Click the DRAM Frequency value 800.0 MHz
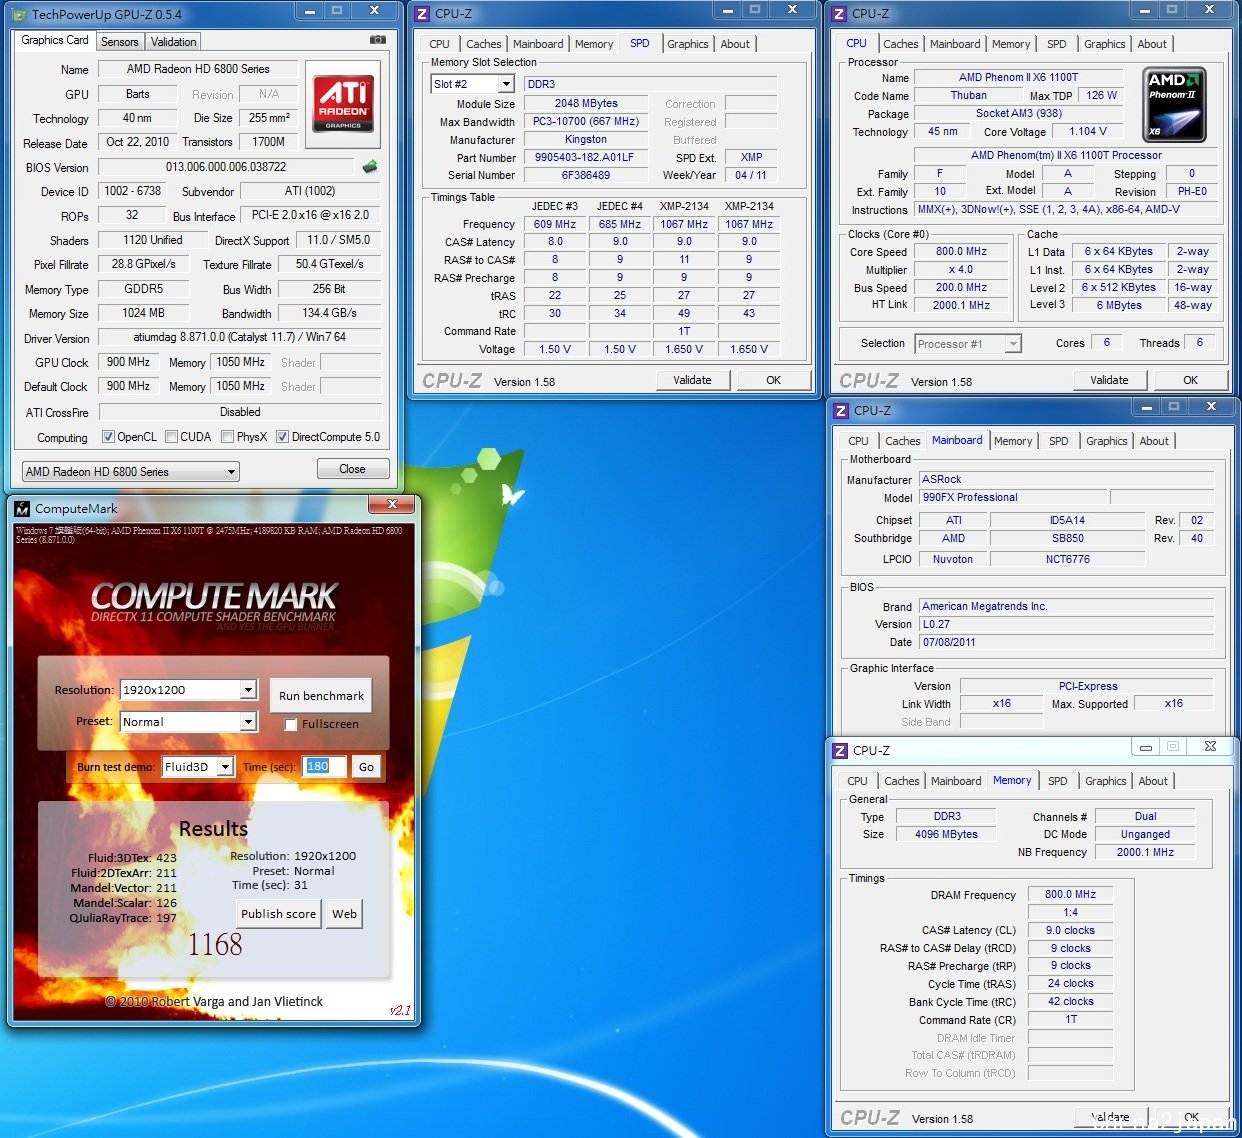 pyautogui.click(x=1070, y=894)
